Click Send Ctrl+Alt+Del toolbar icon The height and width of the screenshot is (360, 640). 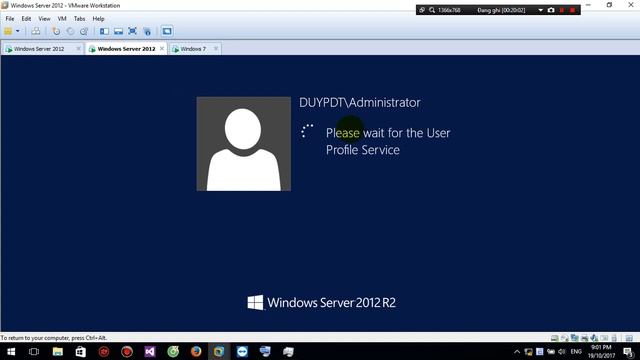(36, 31)
